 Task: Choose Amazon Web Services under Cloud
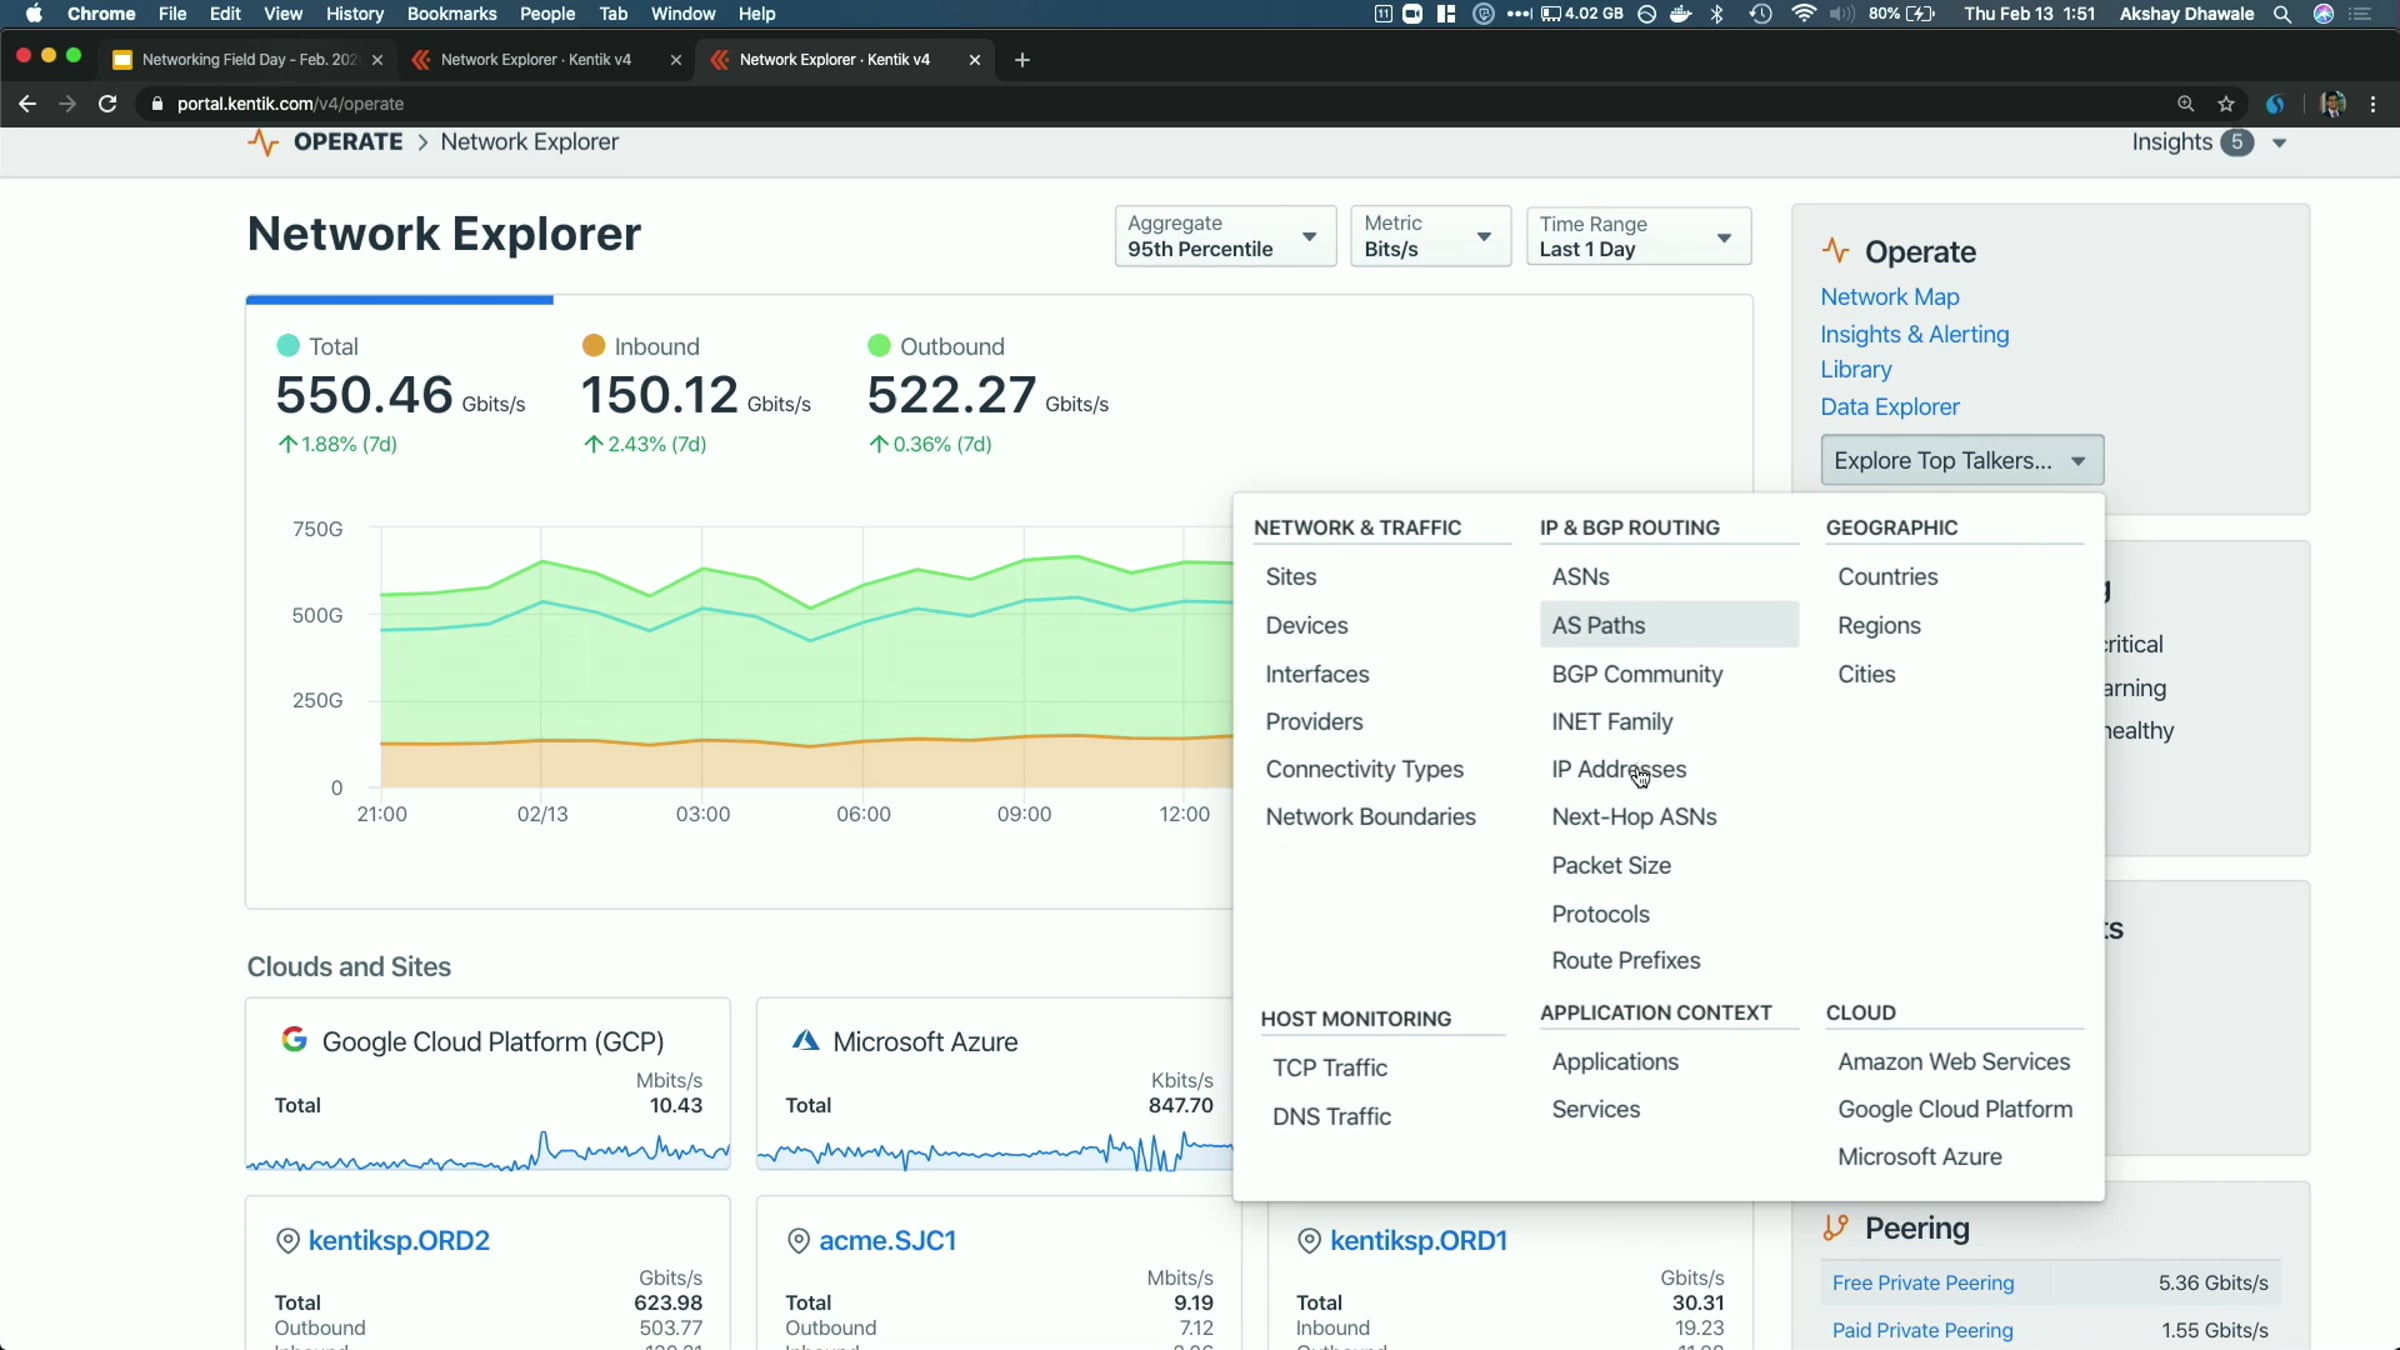point(1953,1062)
